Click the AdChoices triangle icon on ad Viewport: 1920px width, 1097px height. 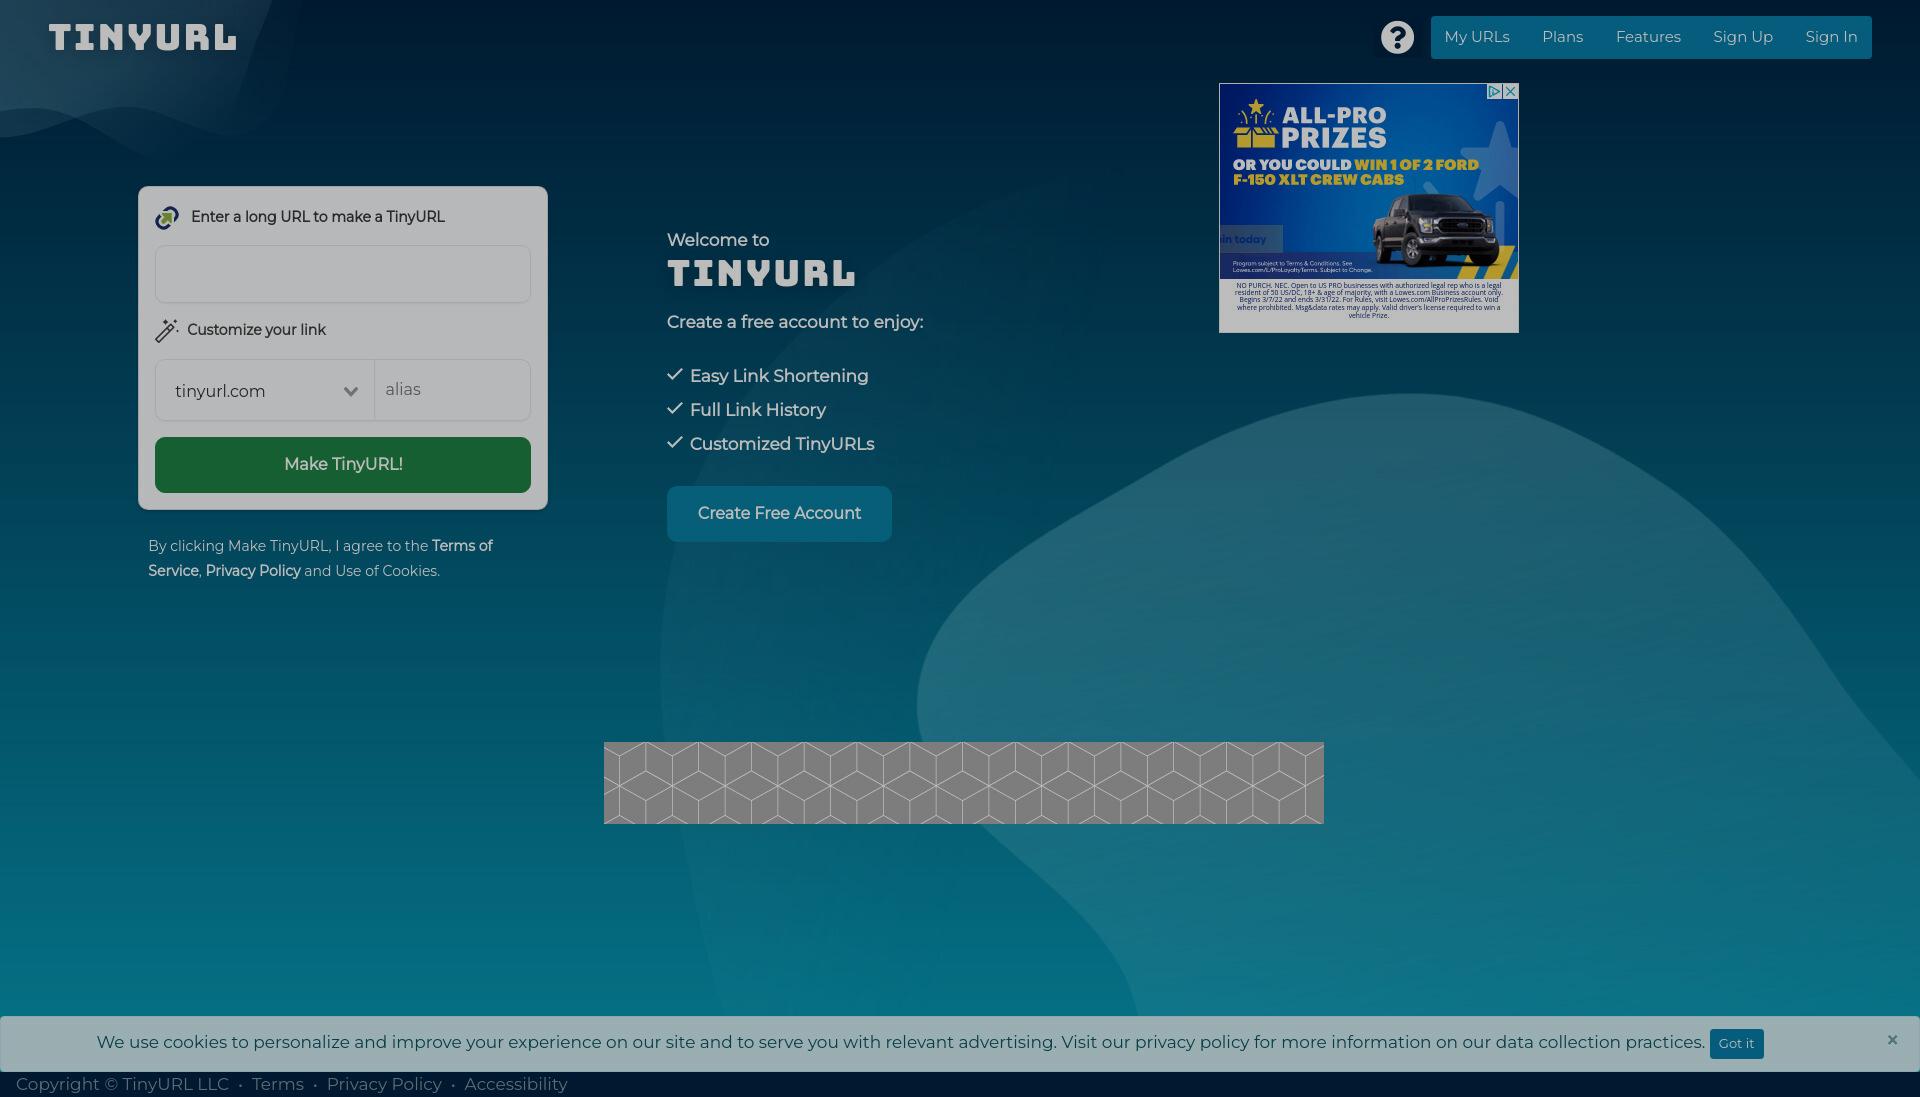coord(1494,91)
